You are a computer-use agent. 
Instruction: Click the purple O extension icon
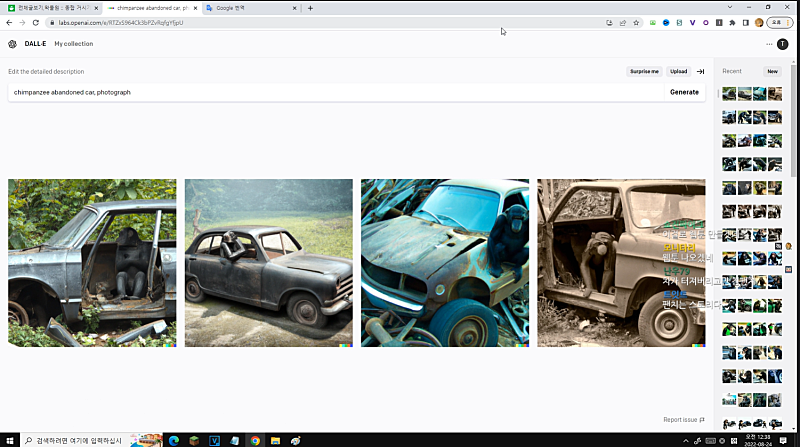[706, 22]
